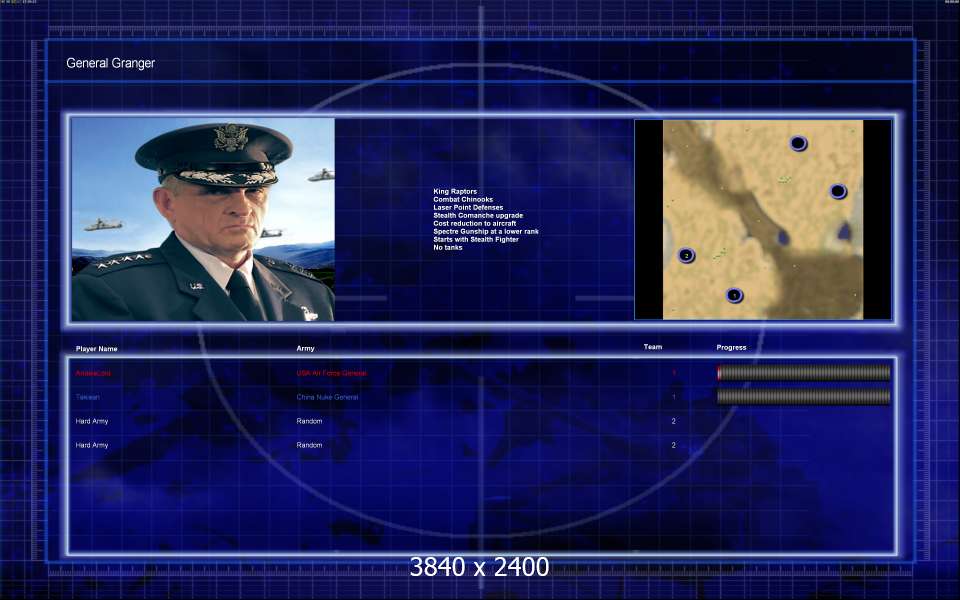
Task: Click the 'Combat Chinooks' trait line
Action: (x=463, y=200)
